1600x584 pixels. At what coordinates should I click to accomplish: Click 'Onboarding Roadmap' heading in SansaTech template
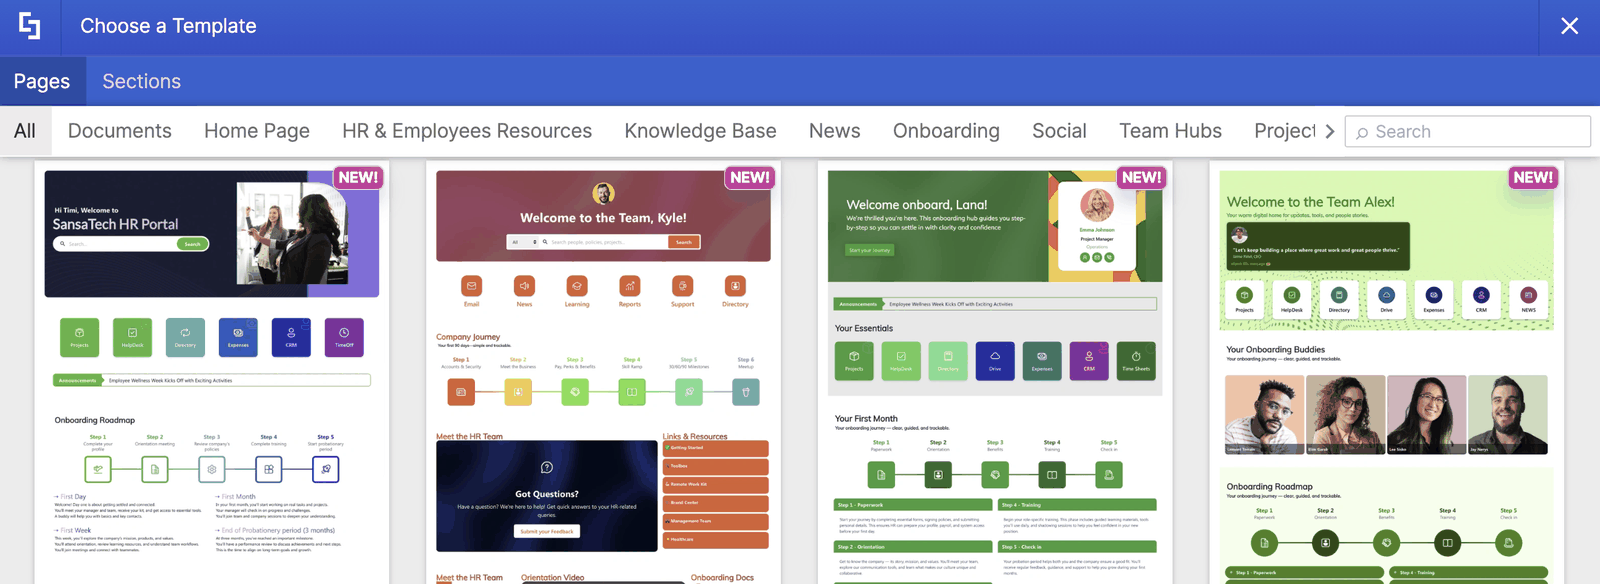[x=95, y=420]
